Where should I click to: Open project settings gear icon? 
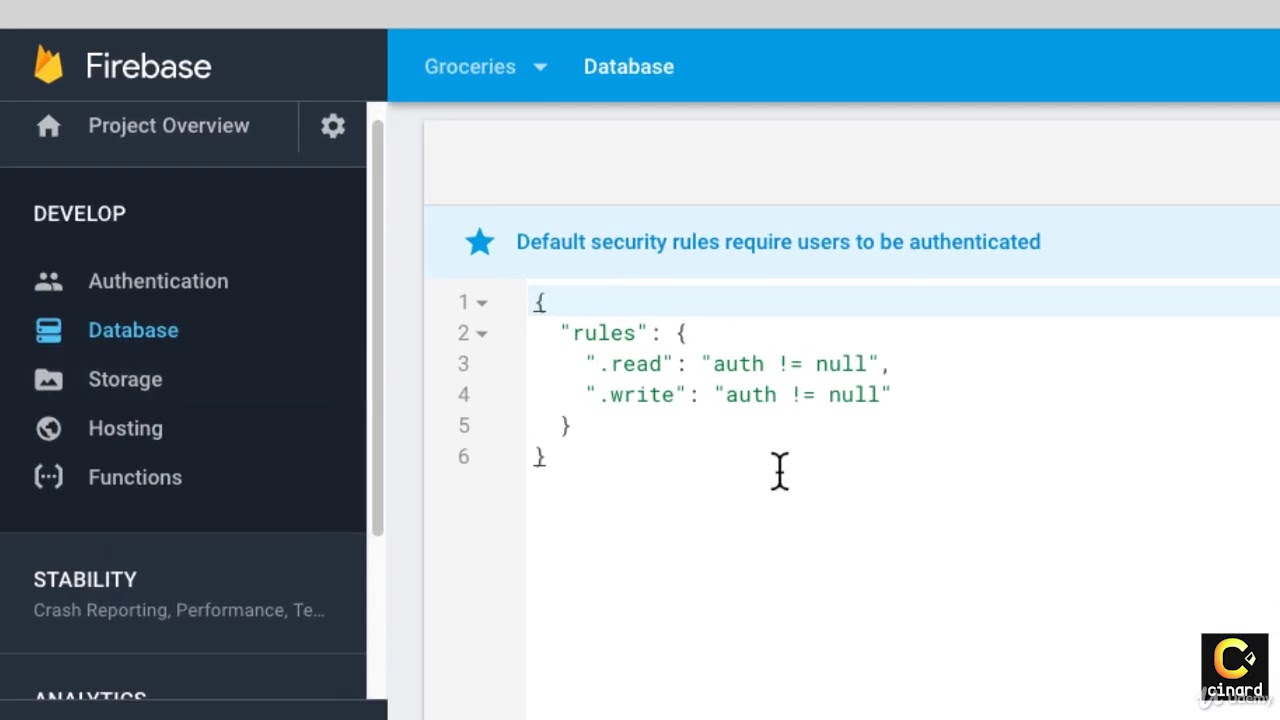click(x=333, y=126)
